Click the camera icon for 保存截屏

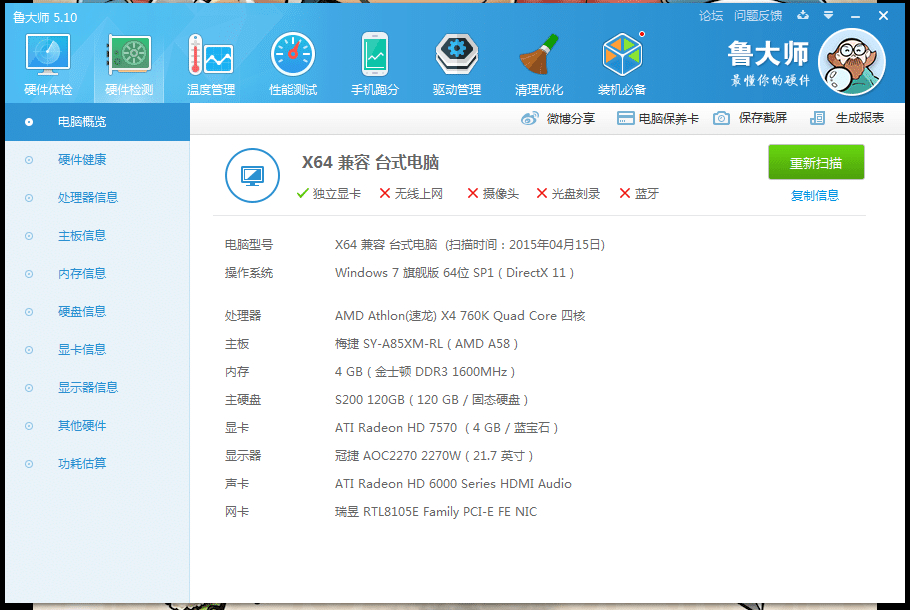(721, 118)
